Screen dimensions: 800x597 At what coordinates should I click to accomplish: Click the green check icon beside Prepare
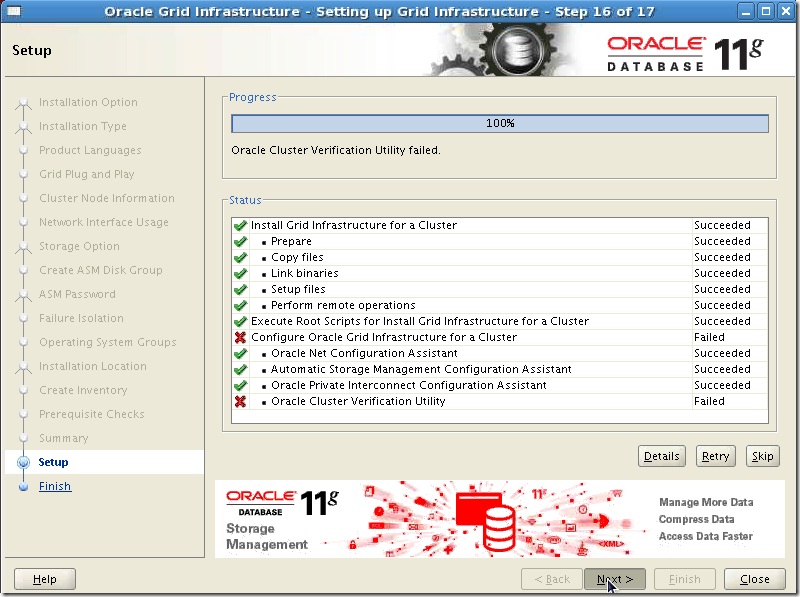click(240, 241)
